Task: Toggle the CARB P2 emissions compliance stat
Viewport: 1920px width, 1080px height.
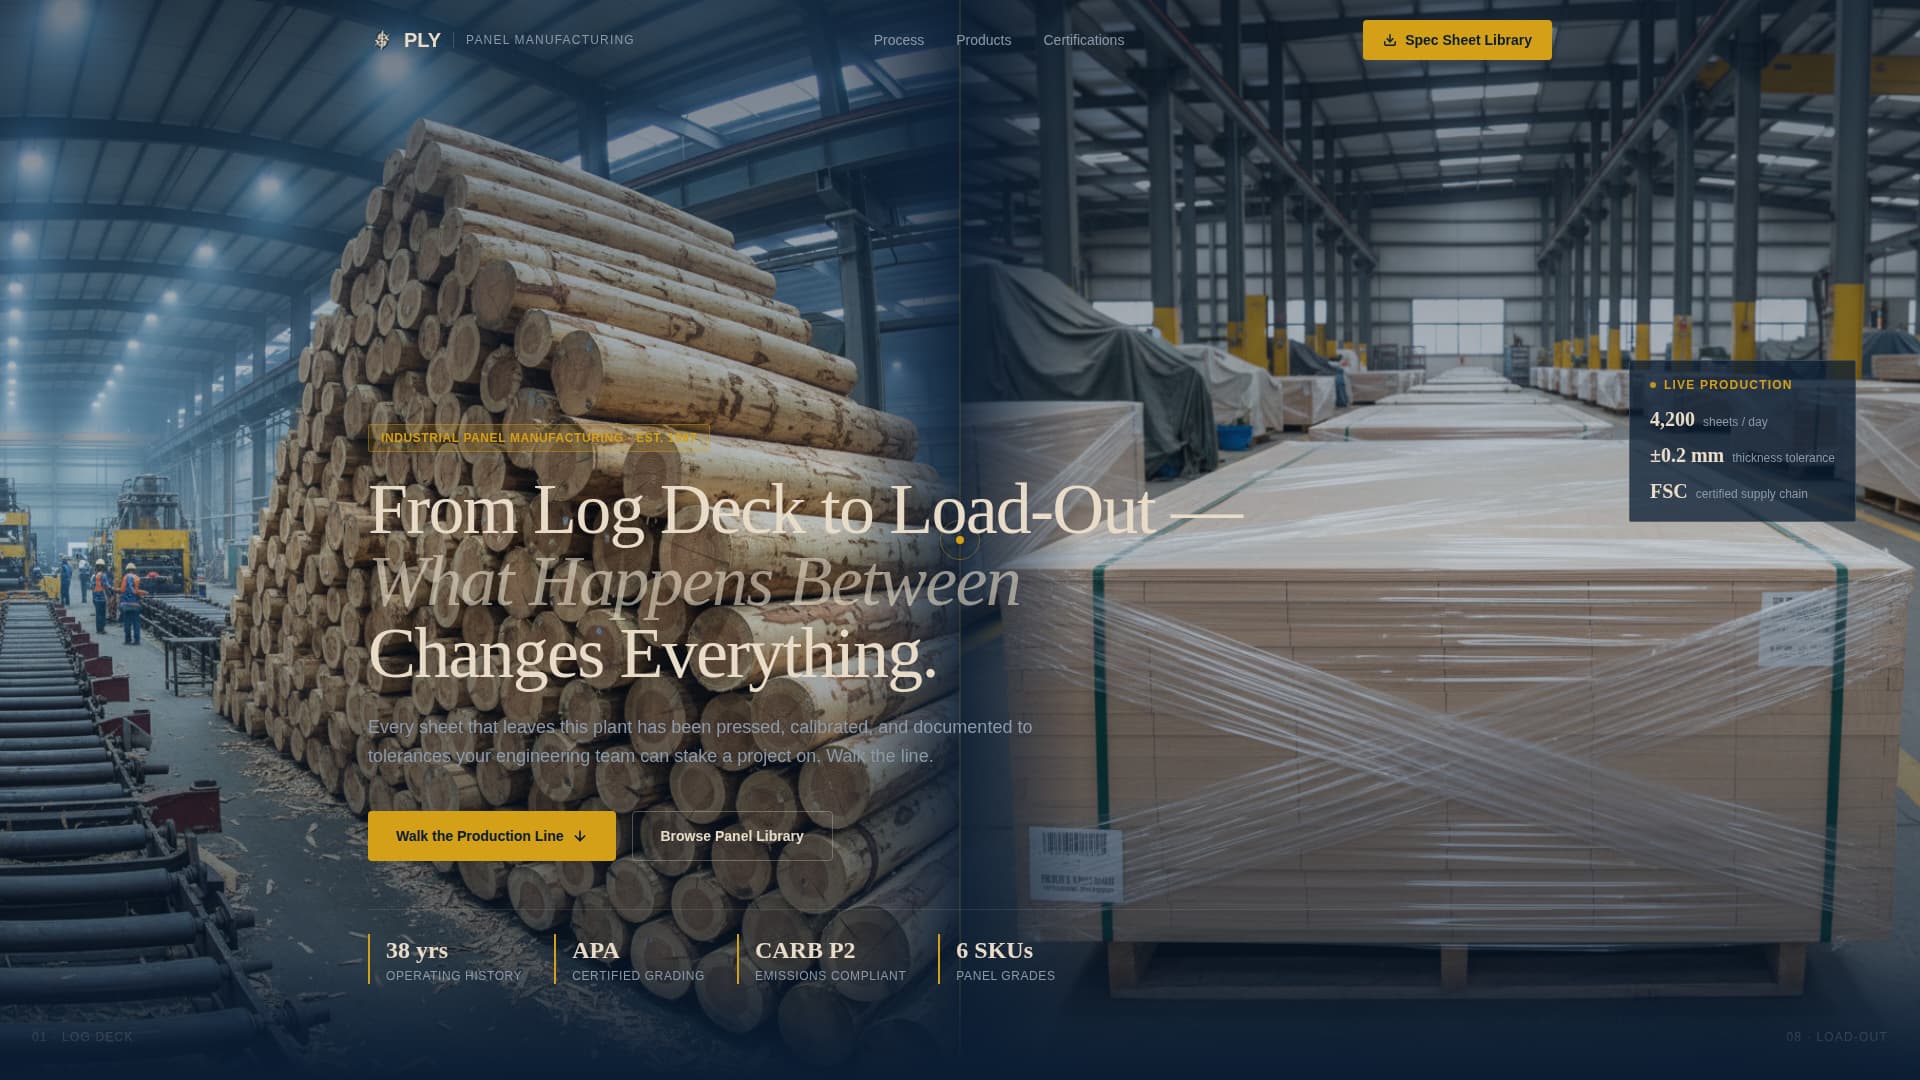Action: click(x=829, y=960)
